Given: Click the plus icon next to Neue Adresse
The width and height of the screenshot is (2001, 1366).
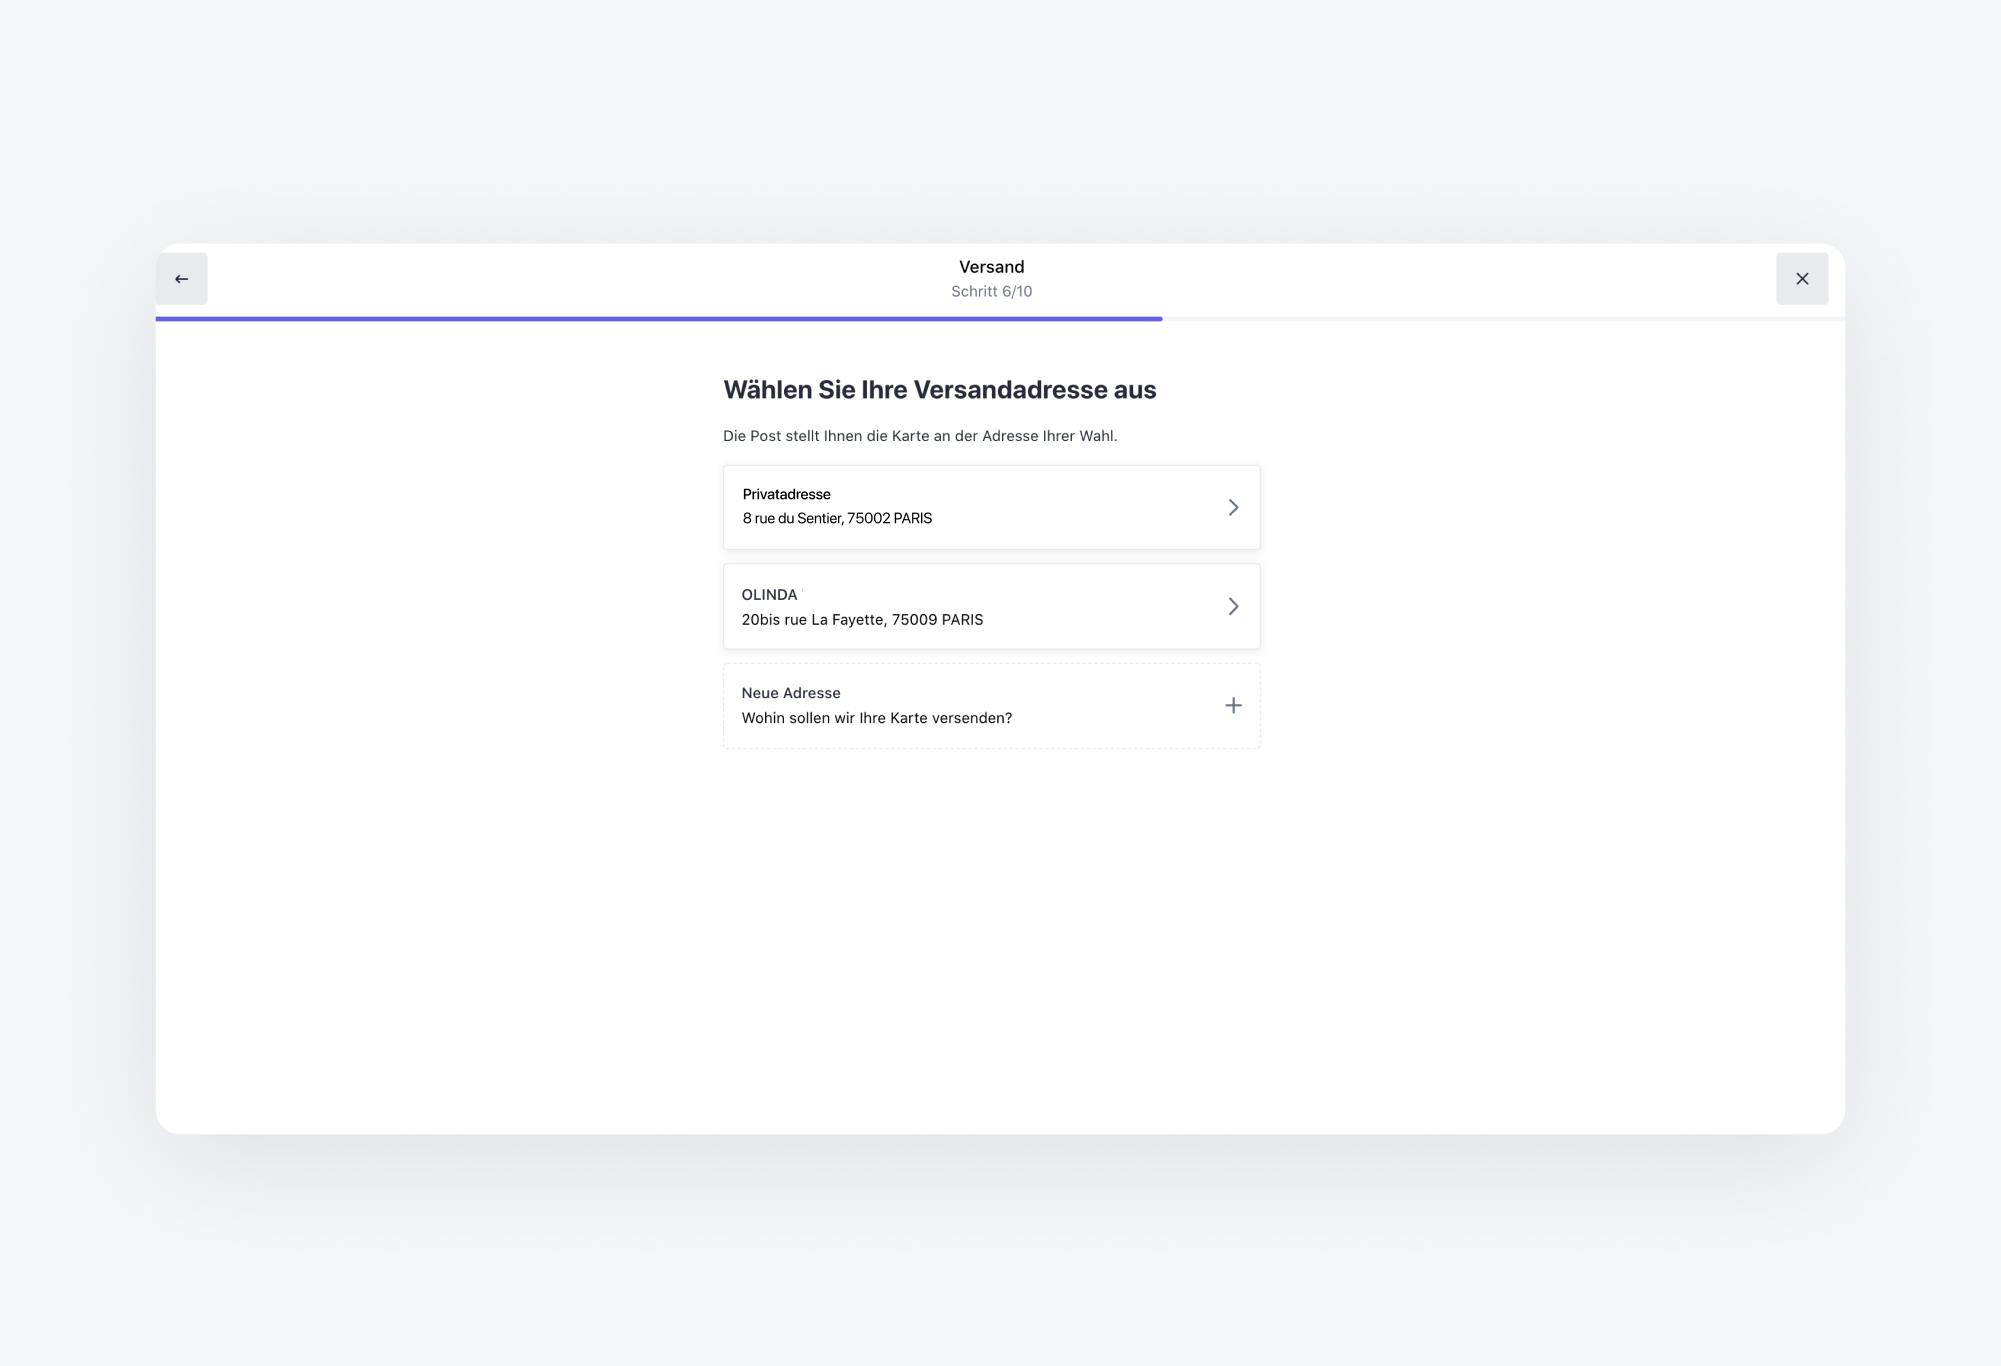Looking at the screenshot, I should [1233, 706].
